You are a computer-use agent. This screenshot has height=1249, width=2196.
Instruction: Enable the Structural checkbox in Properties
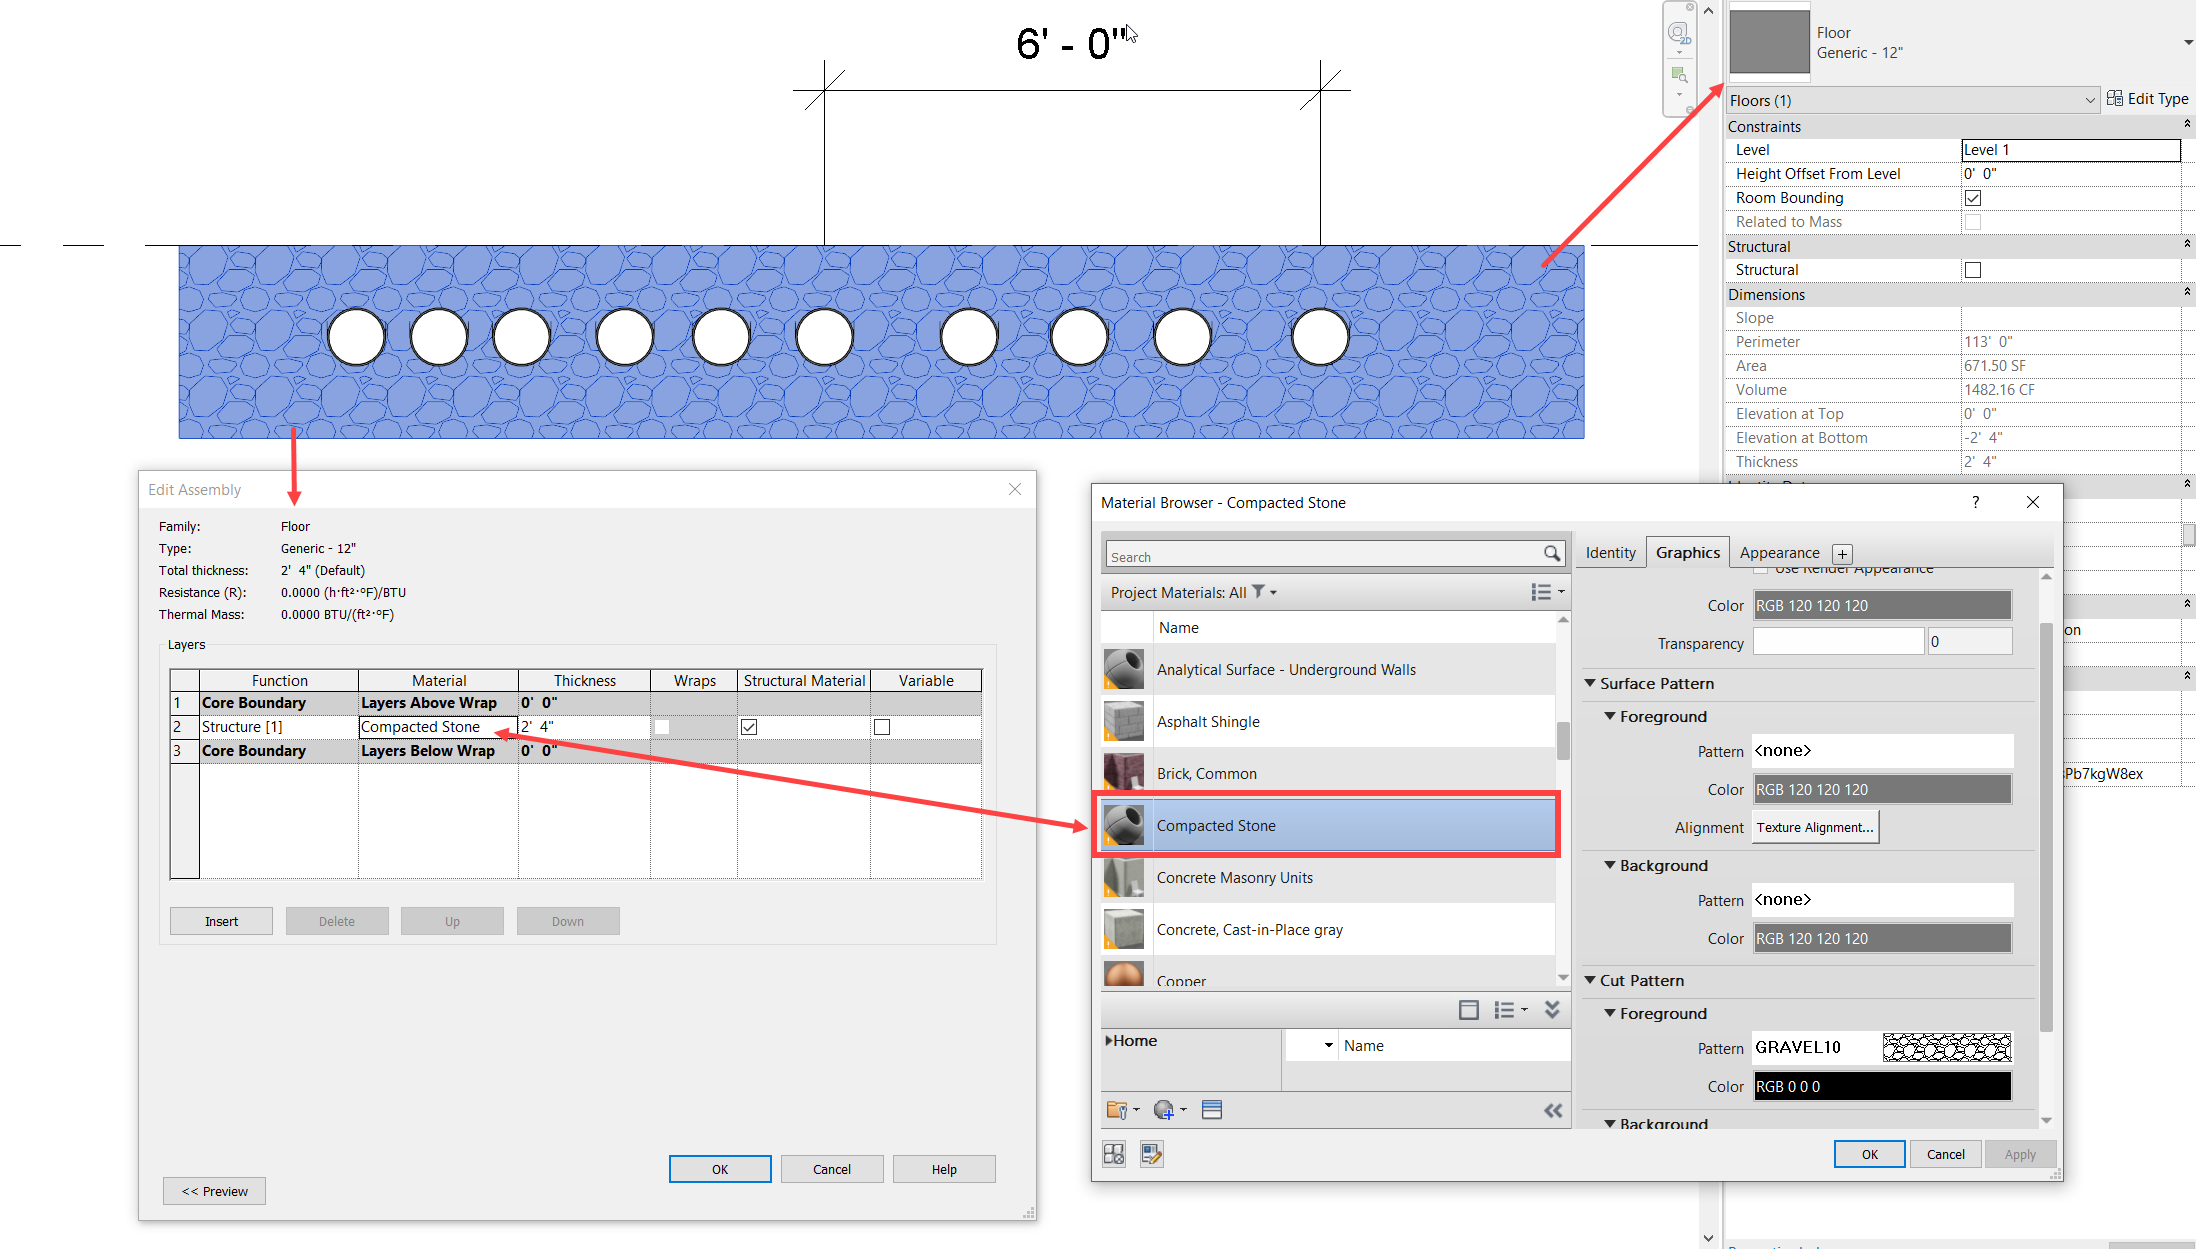pos(1972,269)
